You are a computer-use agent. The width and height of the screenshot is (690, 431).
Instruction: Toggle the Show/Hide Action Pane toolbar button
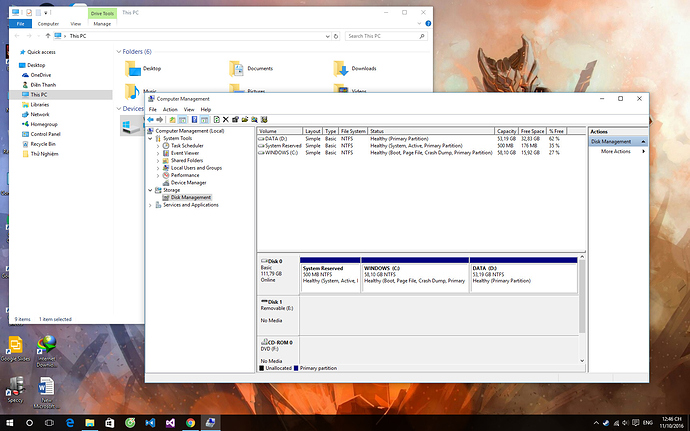[205, 120]
